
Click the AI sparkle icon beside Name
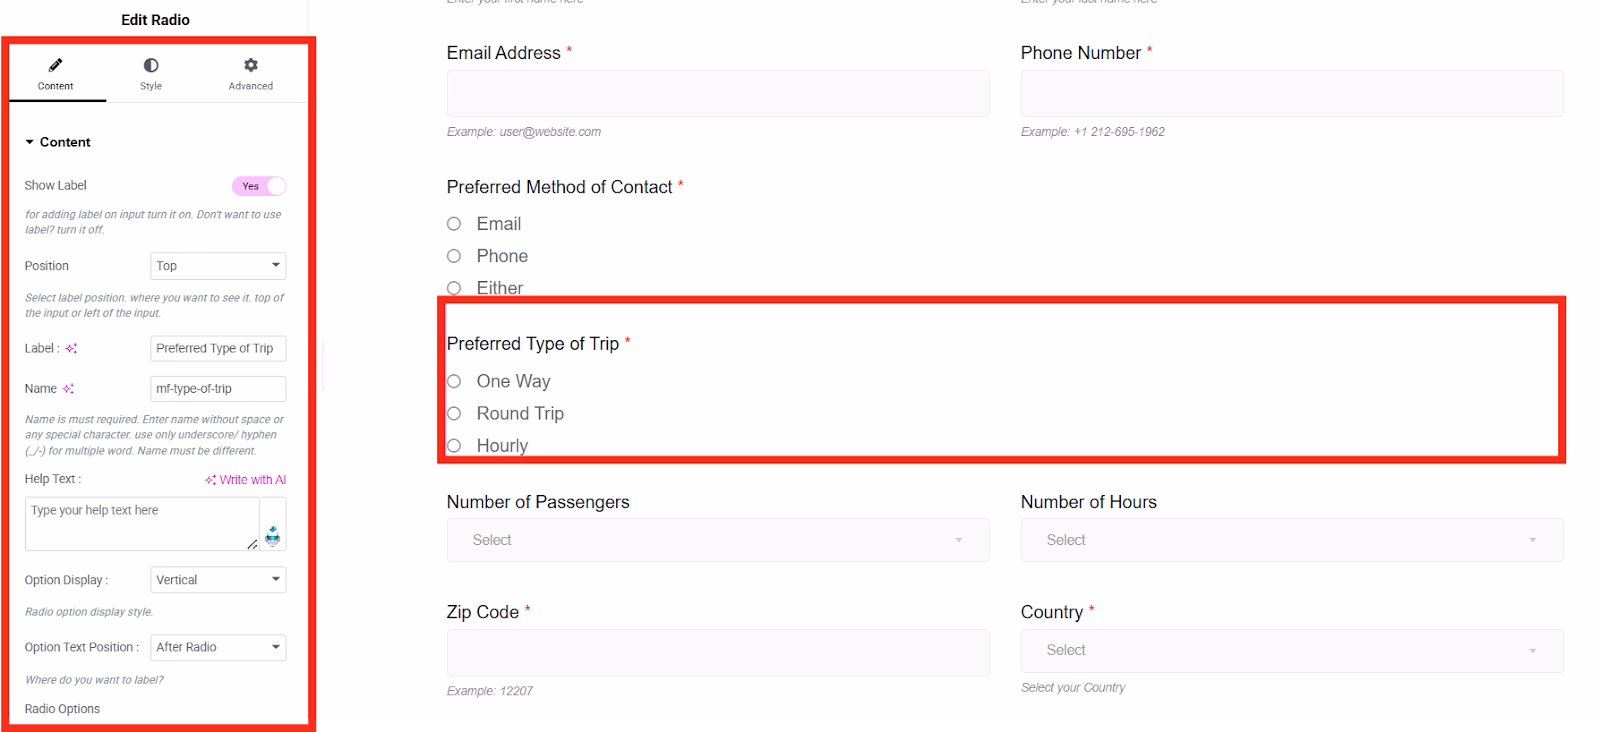[x=68, y=389]
